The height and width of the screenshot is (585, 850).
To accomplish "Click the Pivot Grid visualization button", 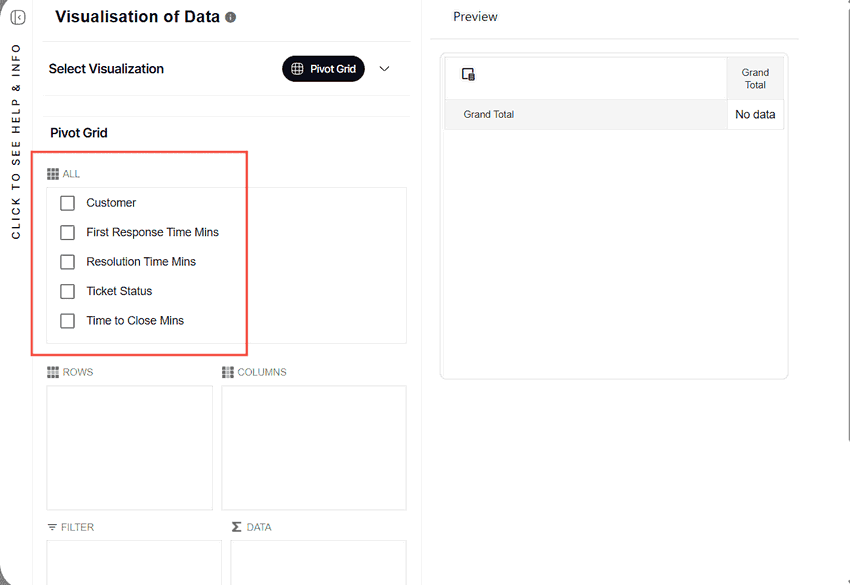I will [323, 69].
